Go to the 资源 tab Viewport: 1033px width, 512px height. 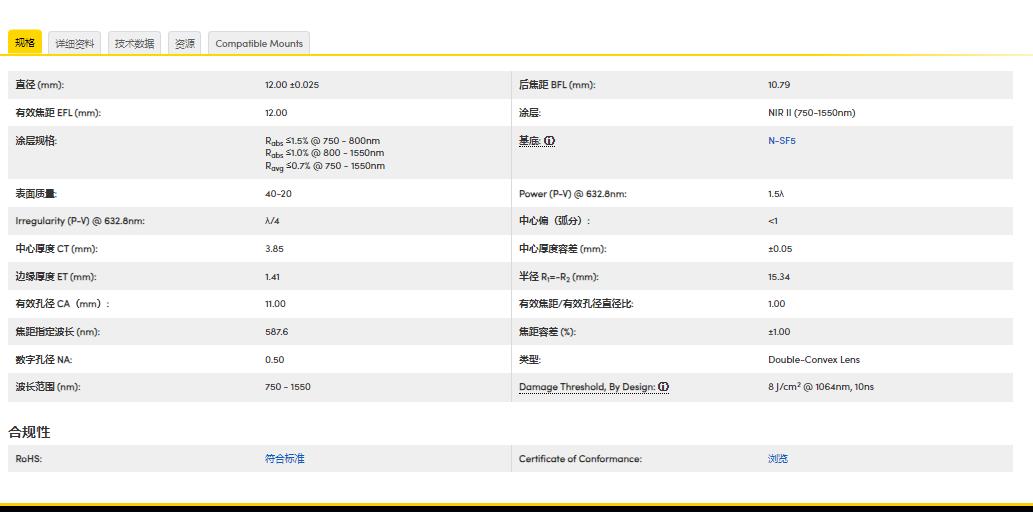(185, 43)
